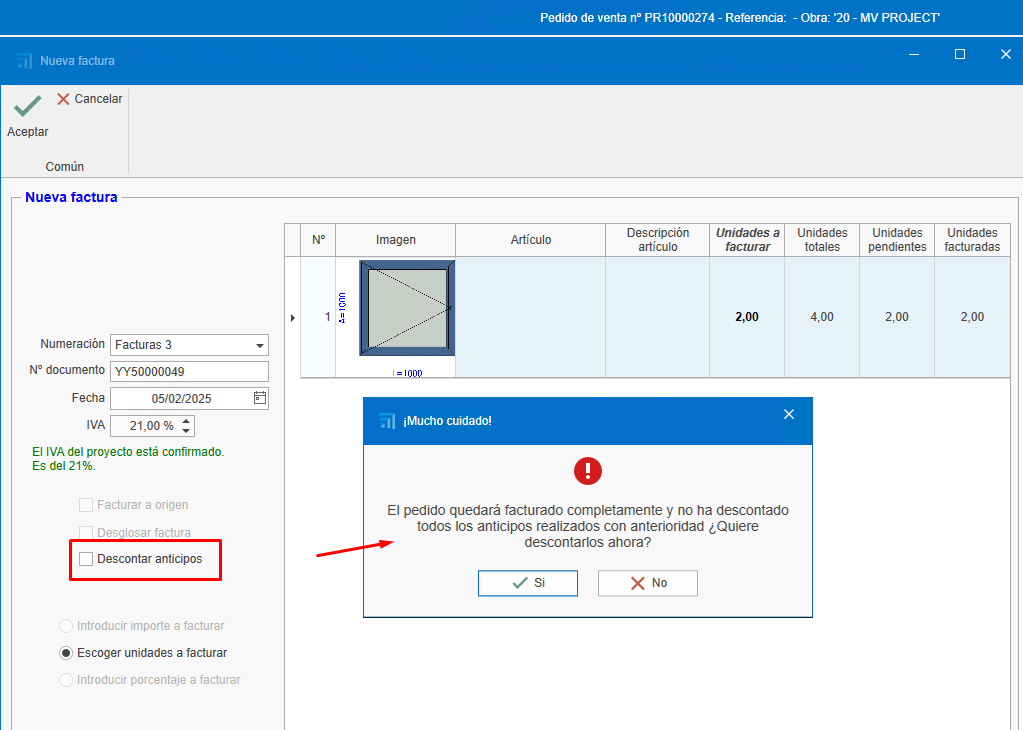This screenshot has width=1023, height=730.
Task: Close the ¡Mucho cuidado! dialog
Action: 789,414
